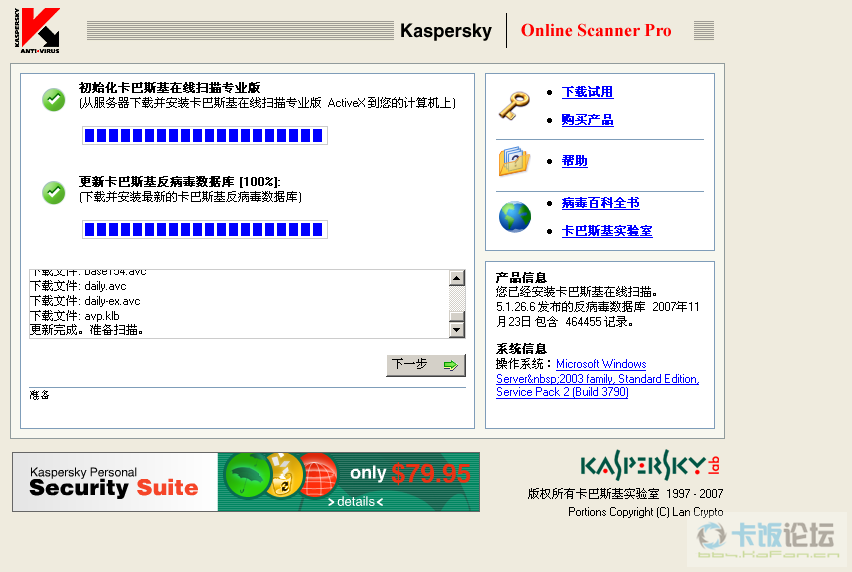This screenshot has height=572, width=852.
Task: Click the 下一步 button
Action: click(x=426, y=365)
